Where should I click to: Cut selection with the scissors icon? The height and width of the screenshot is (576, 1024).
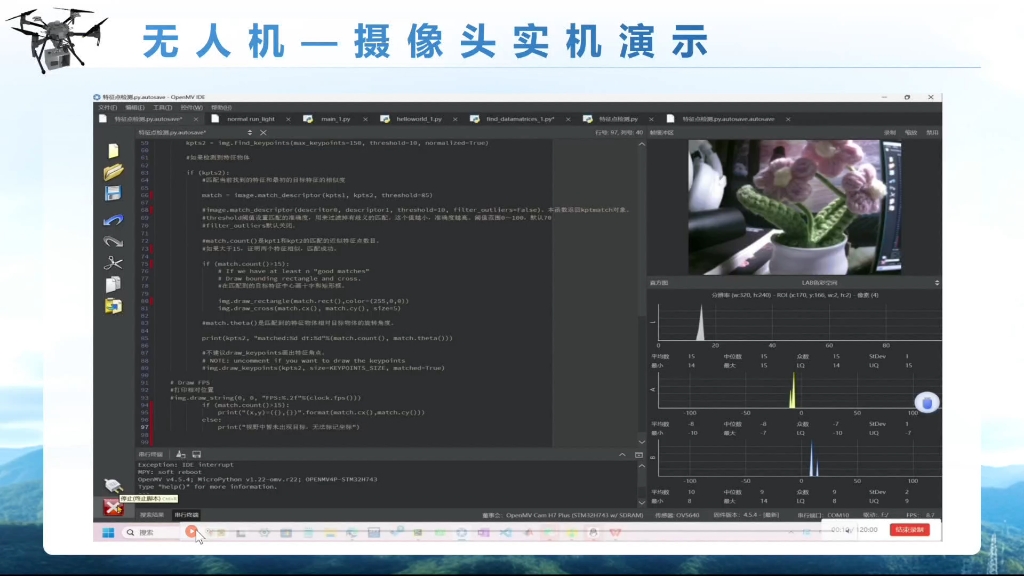113,263
